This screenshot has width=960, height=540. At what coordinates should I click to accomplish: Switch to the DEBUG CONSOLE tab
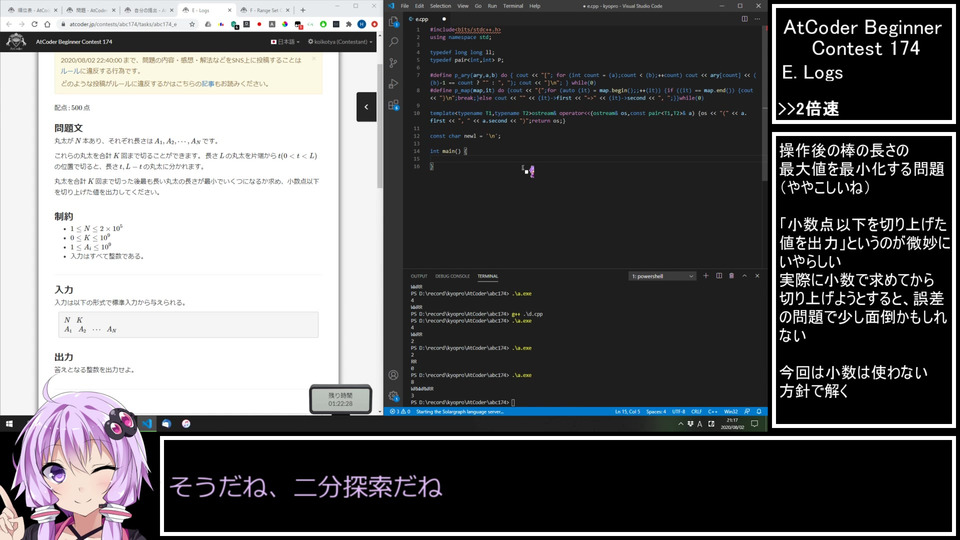(x=452, y=276)
